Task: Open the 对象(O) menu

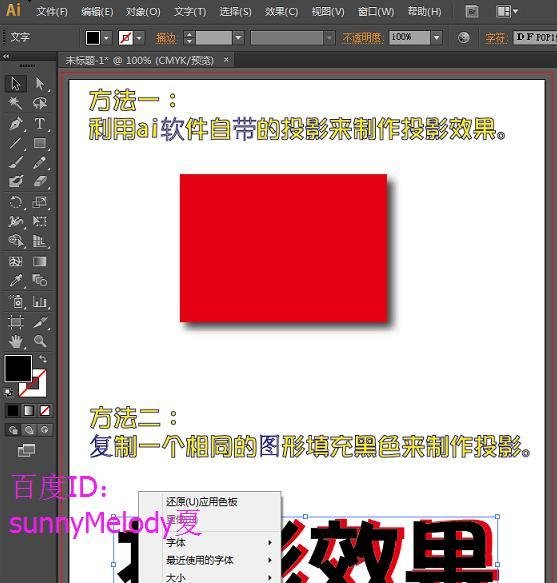Action: 143,12
